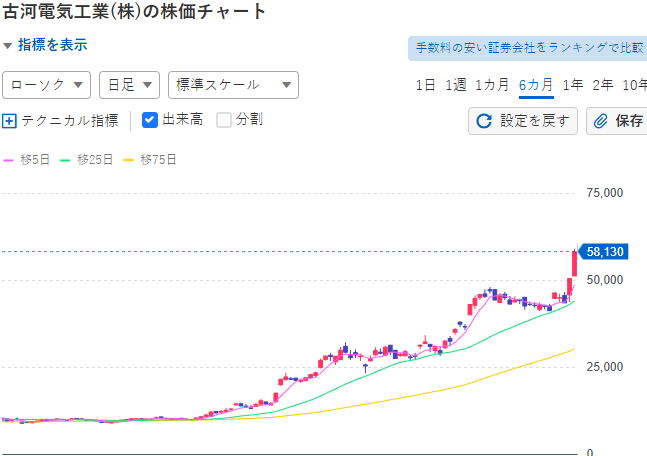Viewport: 647px width, 456px height.
Task: Click the 保存 save button
Action: tap(617, 121)
